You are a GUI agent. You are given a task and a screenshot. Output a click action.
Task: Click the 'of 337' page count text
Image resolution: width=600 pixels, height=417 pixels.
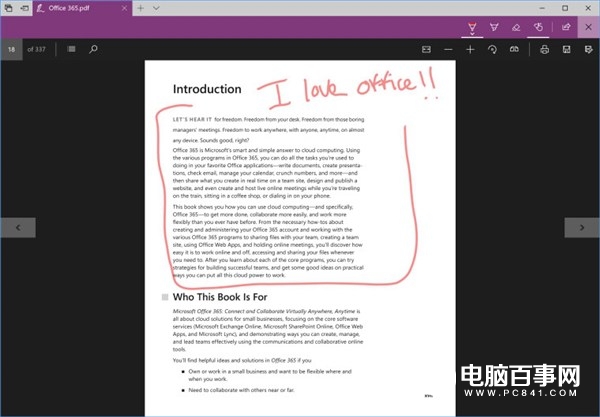tap(36, 49)
